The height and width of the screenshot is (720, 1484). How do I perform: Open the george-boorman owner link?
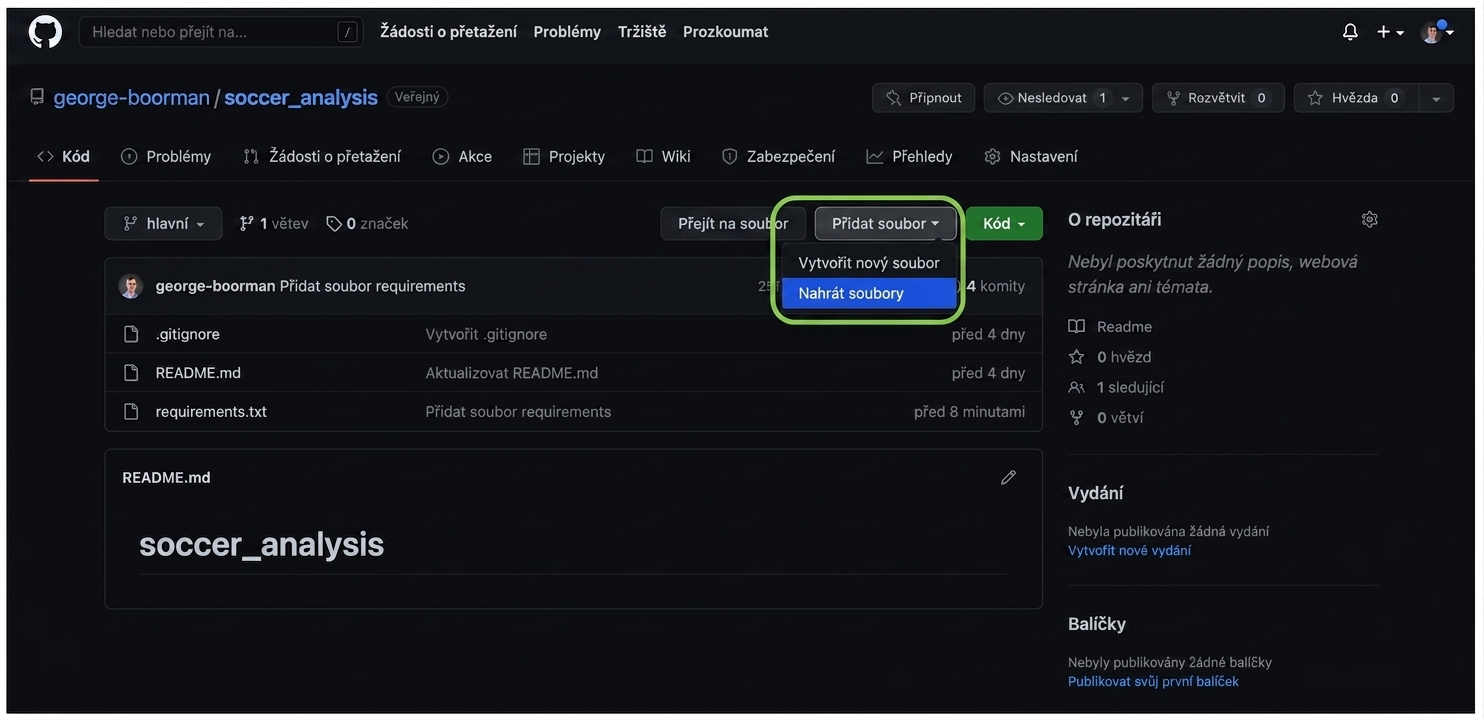coord(132,97)
